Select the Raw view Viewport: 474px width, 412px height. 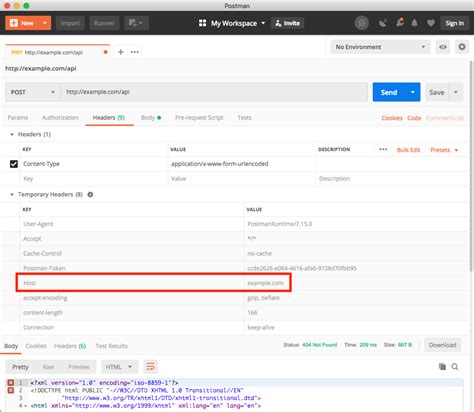click(48, 367)
